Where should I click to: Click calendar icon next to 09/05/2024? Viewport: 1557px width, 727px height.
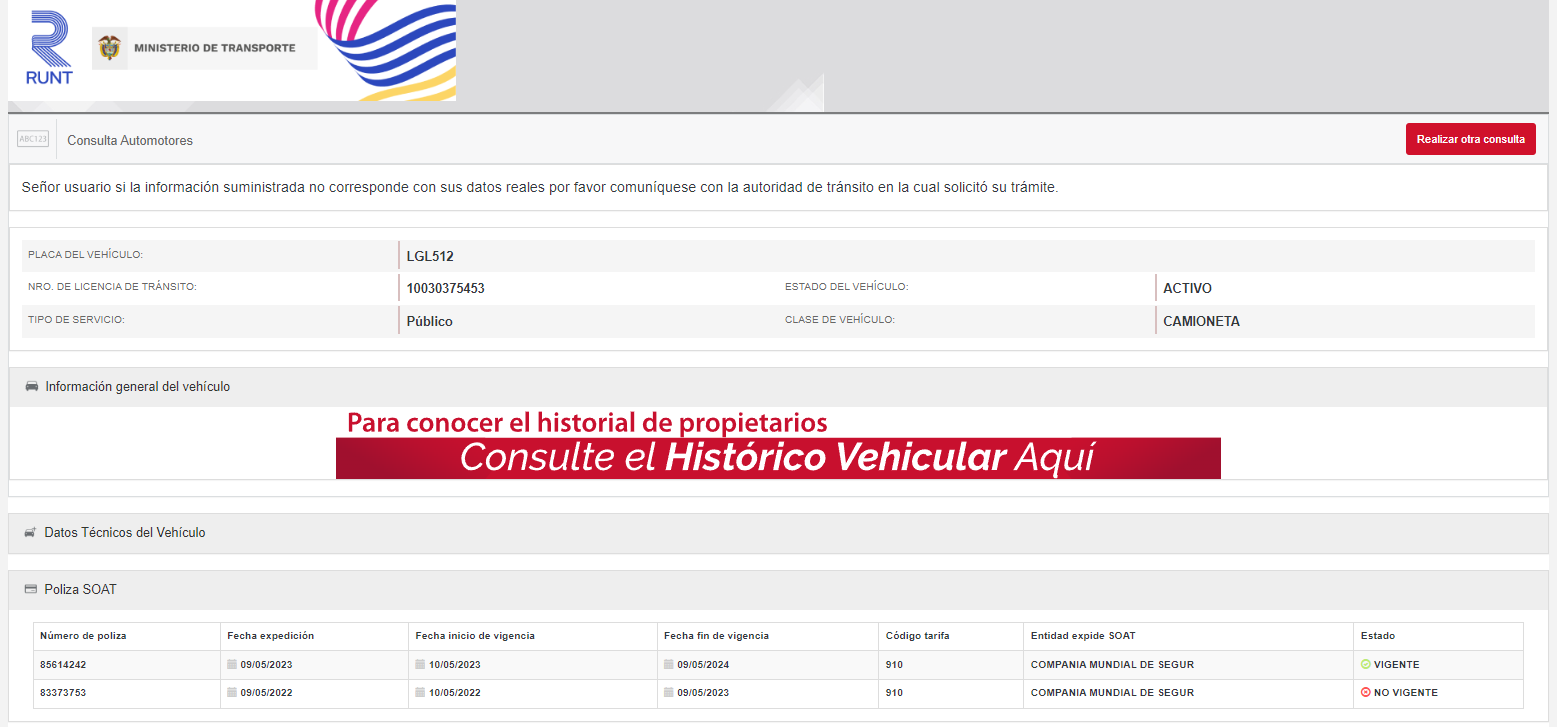pos(668,664)
